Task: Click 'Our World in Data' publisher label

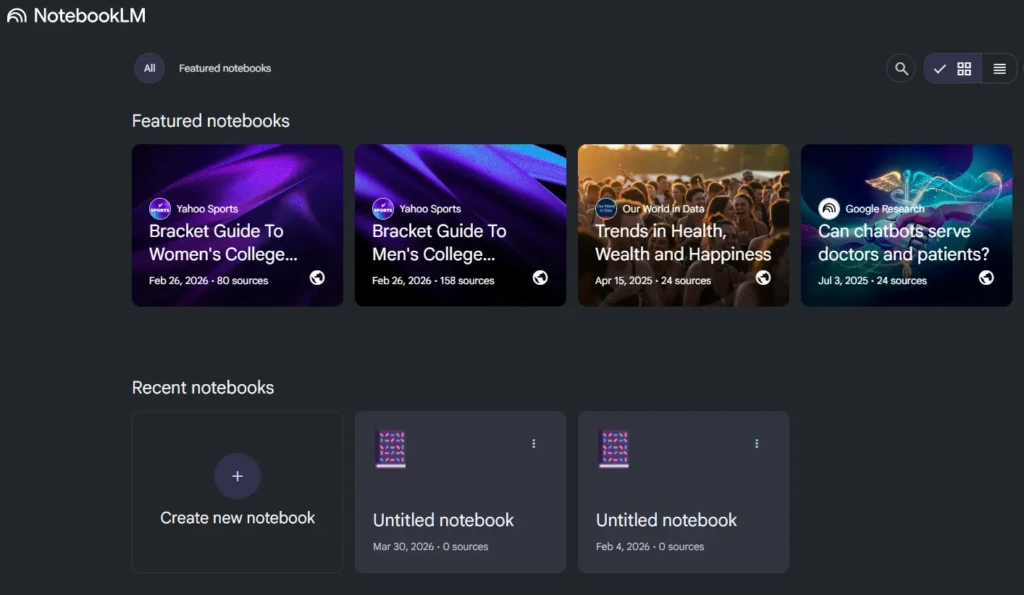Action: point(663,208)
